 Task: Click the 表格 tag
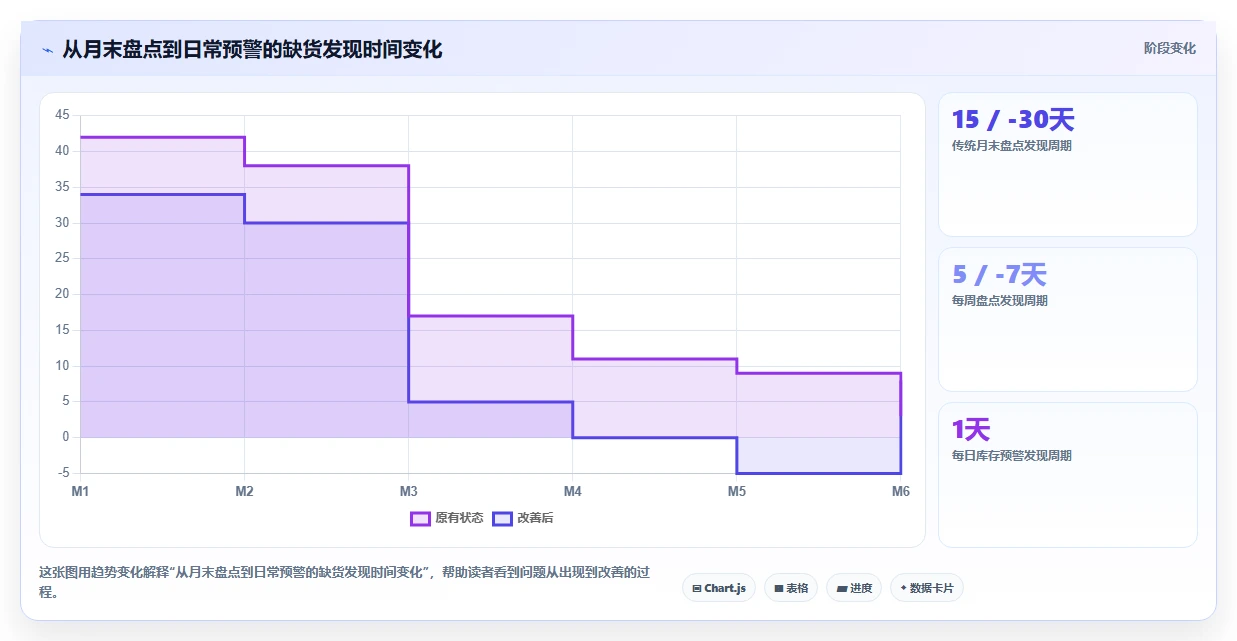pyautogui.click(x=791, y=588)
